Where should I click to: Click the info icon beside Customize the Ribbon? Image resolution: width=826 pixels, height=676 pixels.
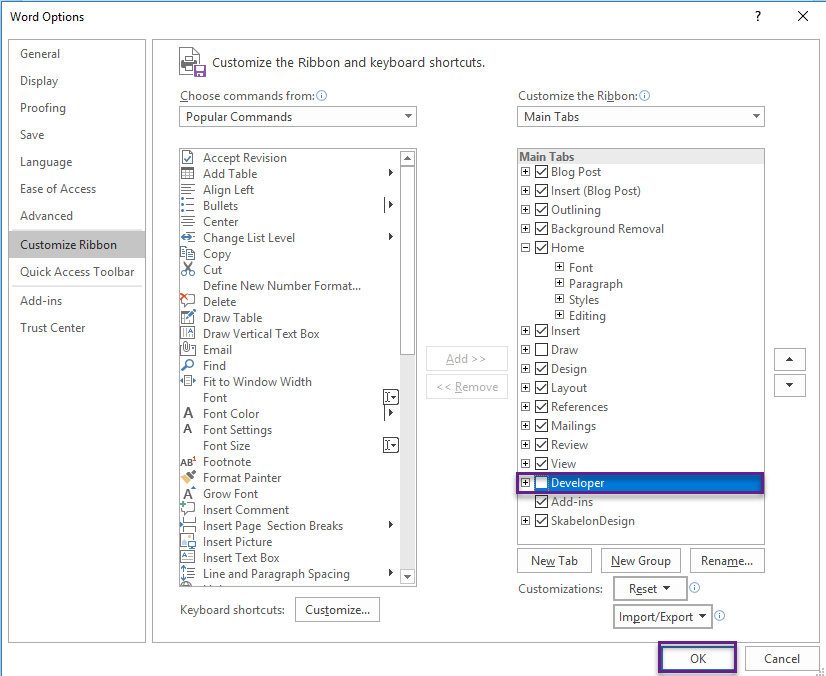point(644,95)
